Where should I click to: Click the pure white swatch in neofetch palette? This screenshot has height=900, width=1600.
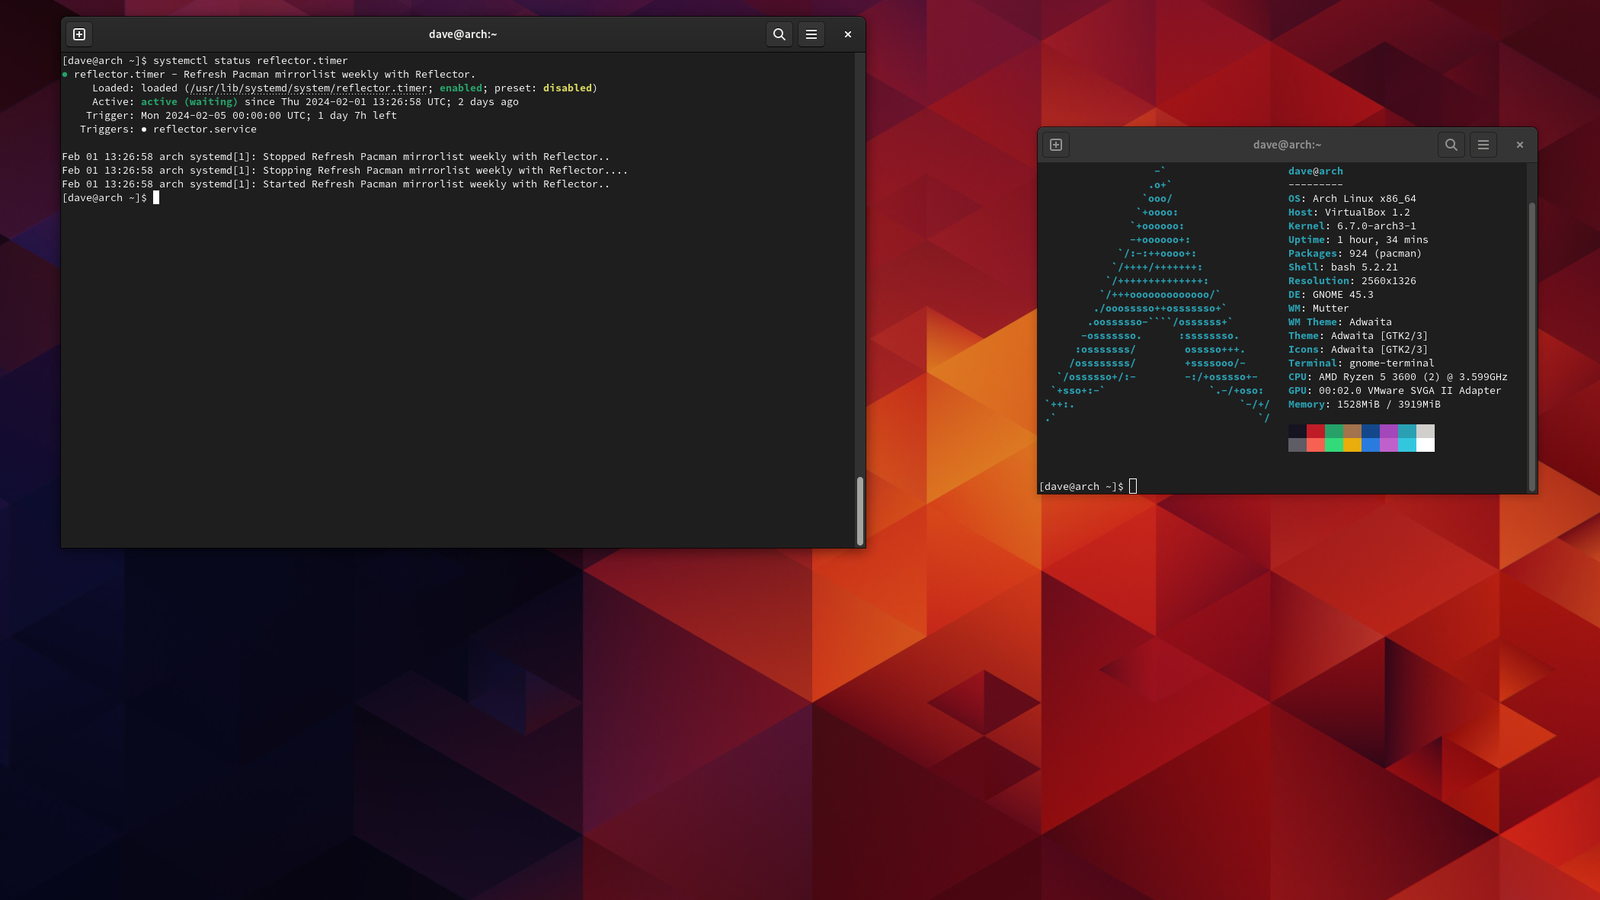[x=1425, y=445]
